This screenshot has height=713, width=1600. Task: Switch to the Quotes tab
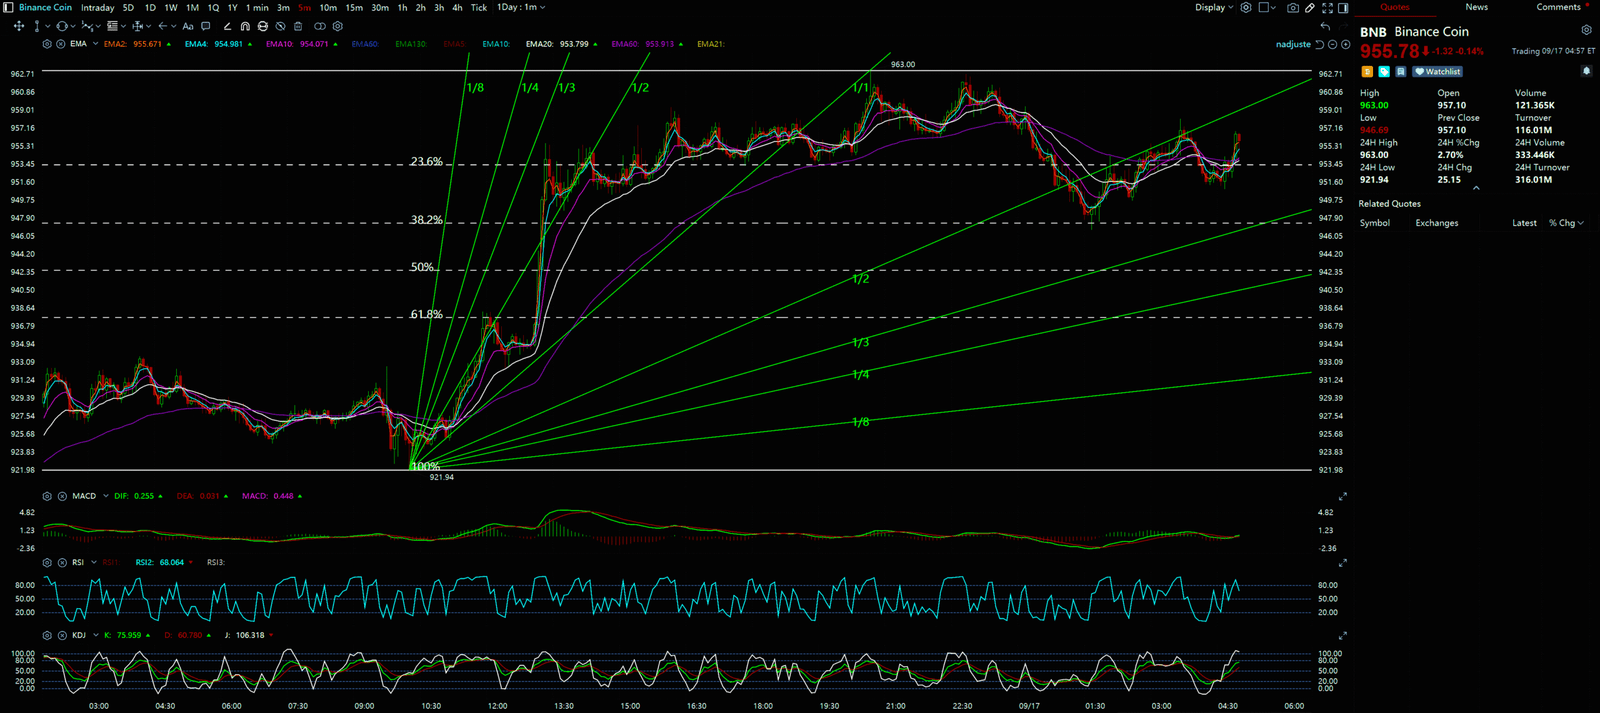1395,7
